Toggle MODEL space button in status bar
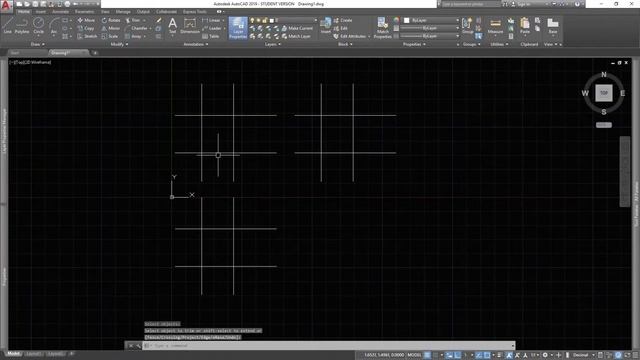This screenshot has width=640, height=360. (x=414, y=355)
